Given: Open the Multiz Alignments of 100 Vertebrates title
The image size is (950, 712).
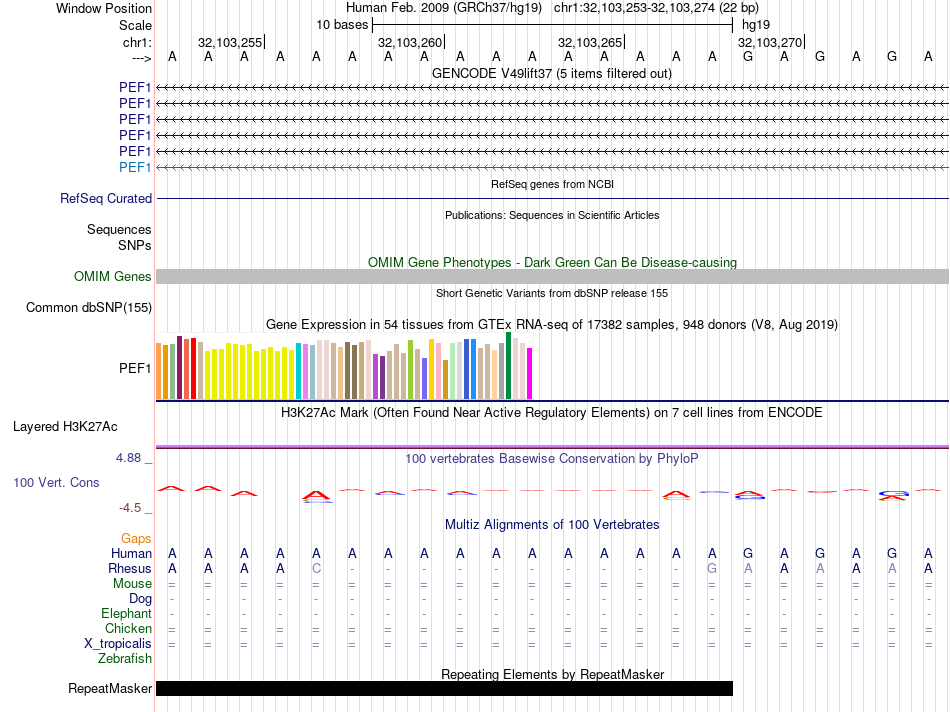Looking at the screenshot, I should click(x=552, y=525).
